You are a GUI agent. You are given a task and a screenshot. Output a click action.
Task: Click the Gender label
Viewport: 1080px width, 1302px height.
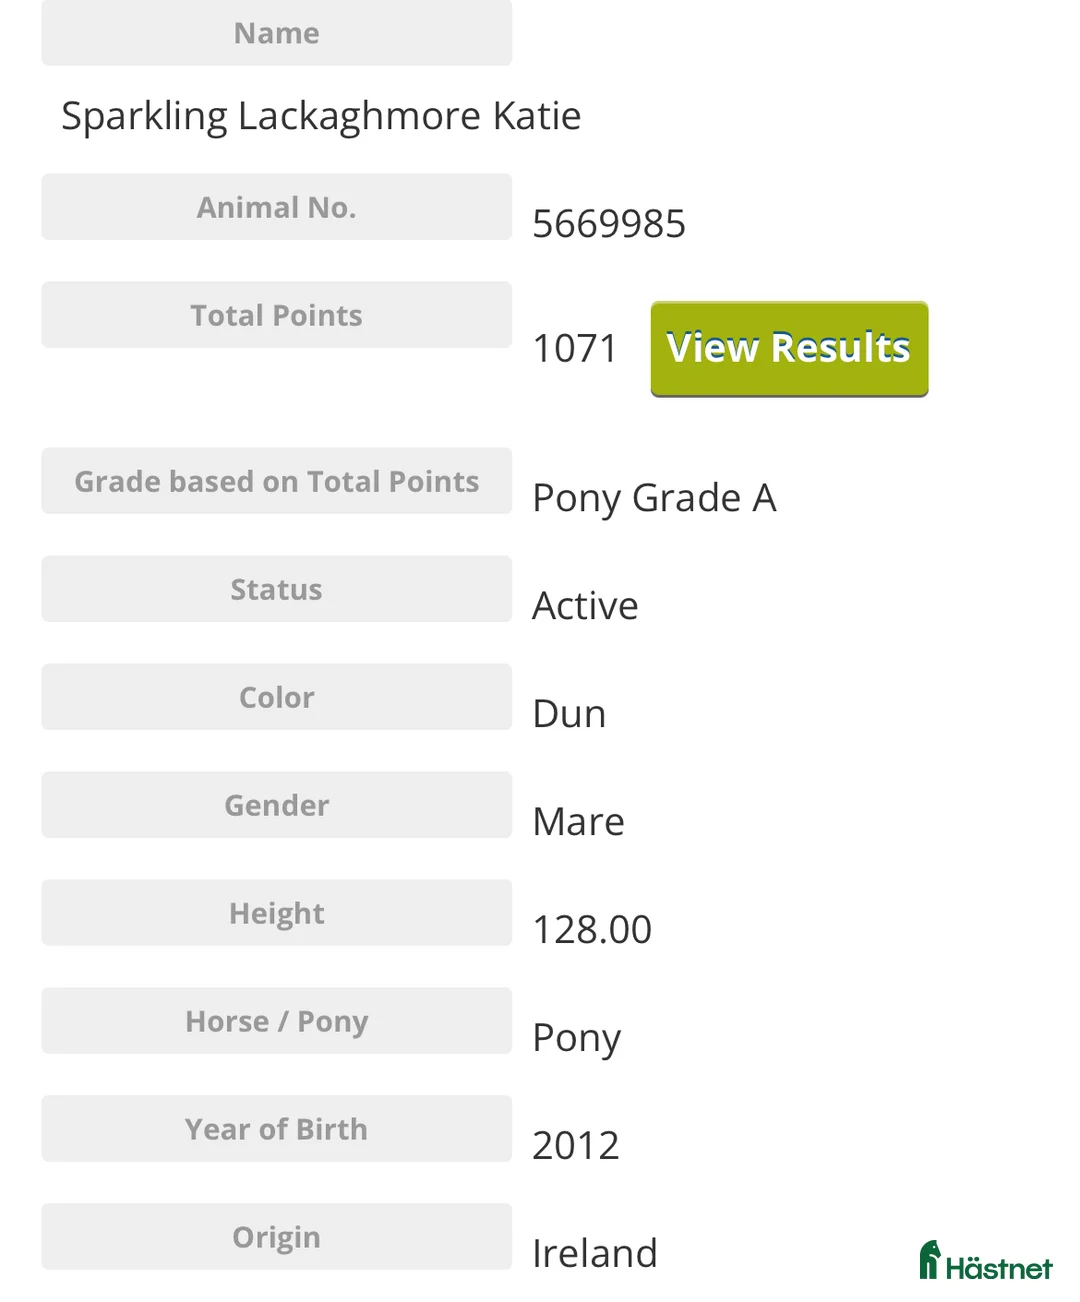(x=276, y=805)
